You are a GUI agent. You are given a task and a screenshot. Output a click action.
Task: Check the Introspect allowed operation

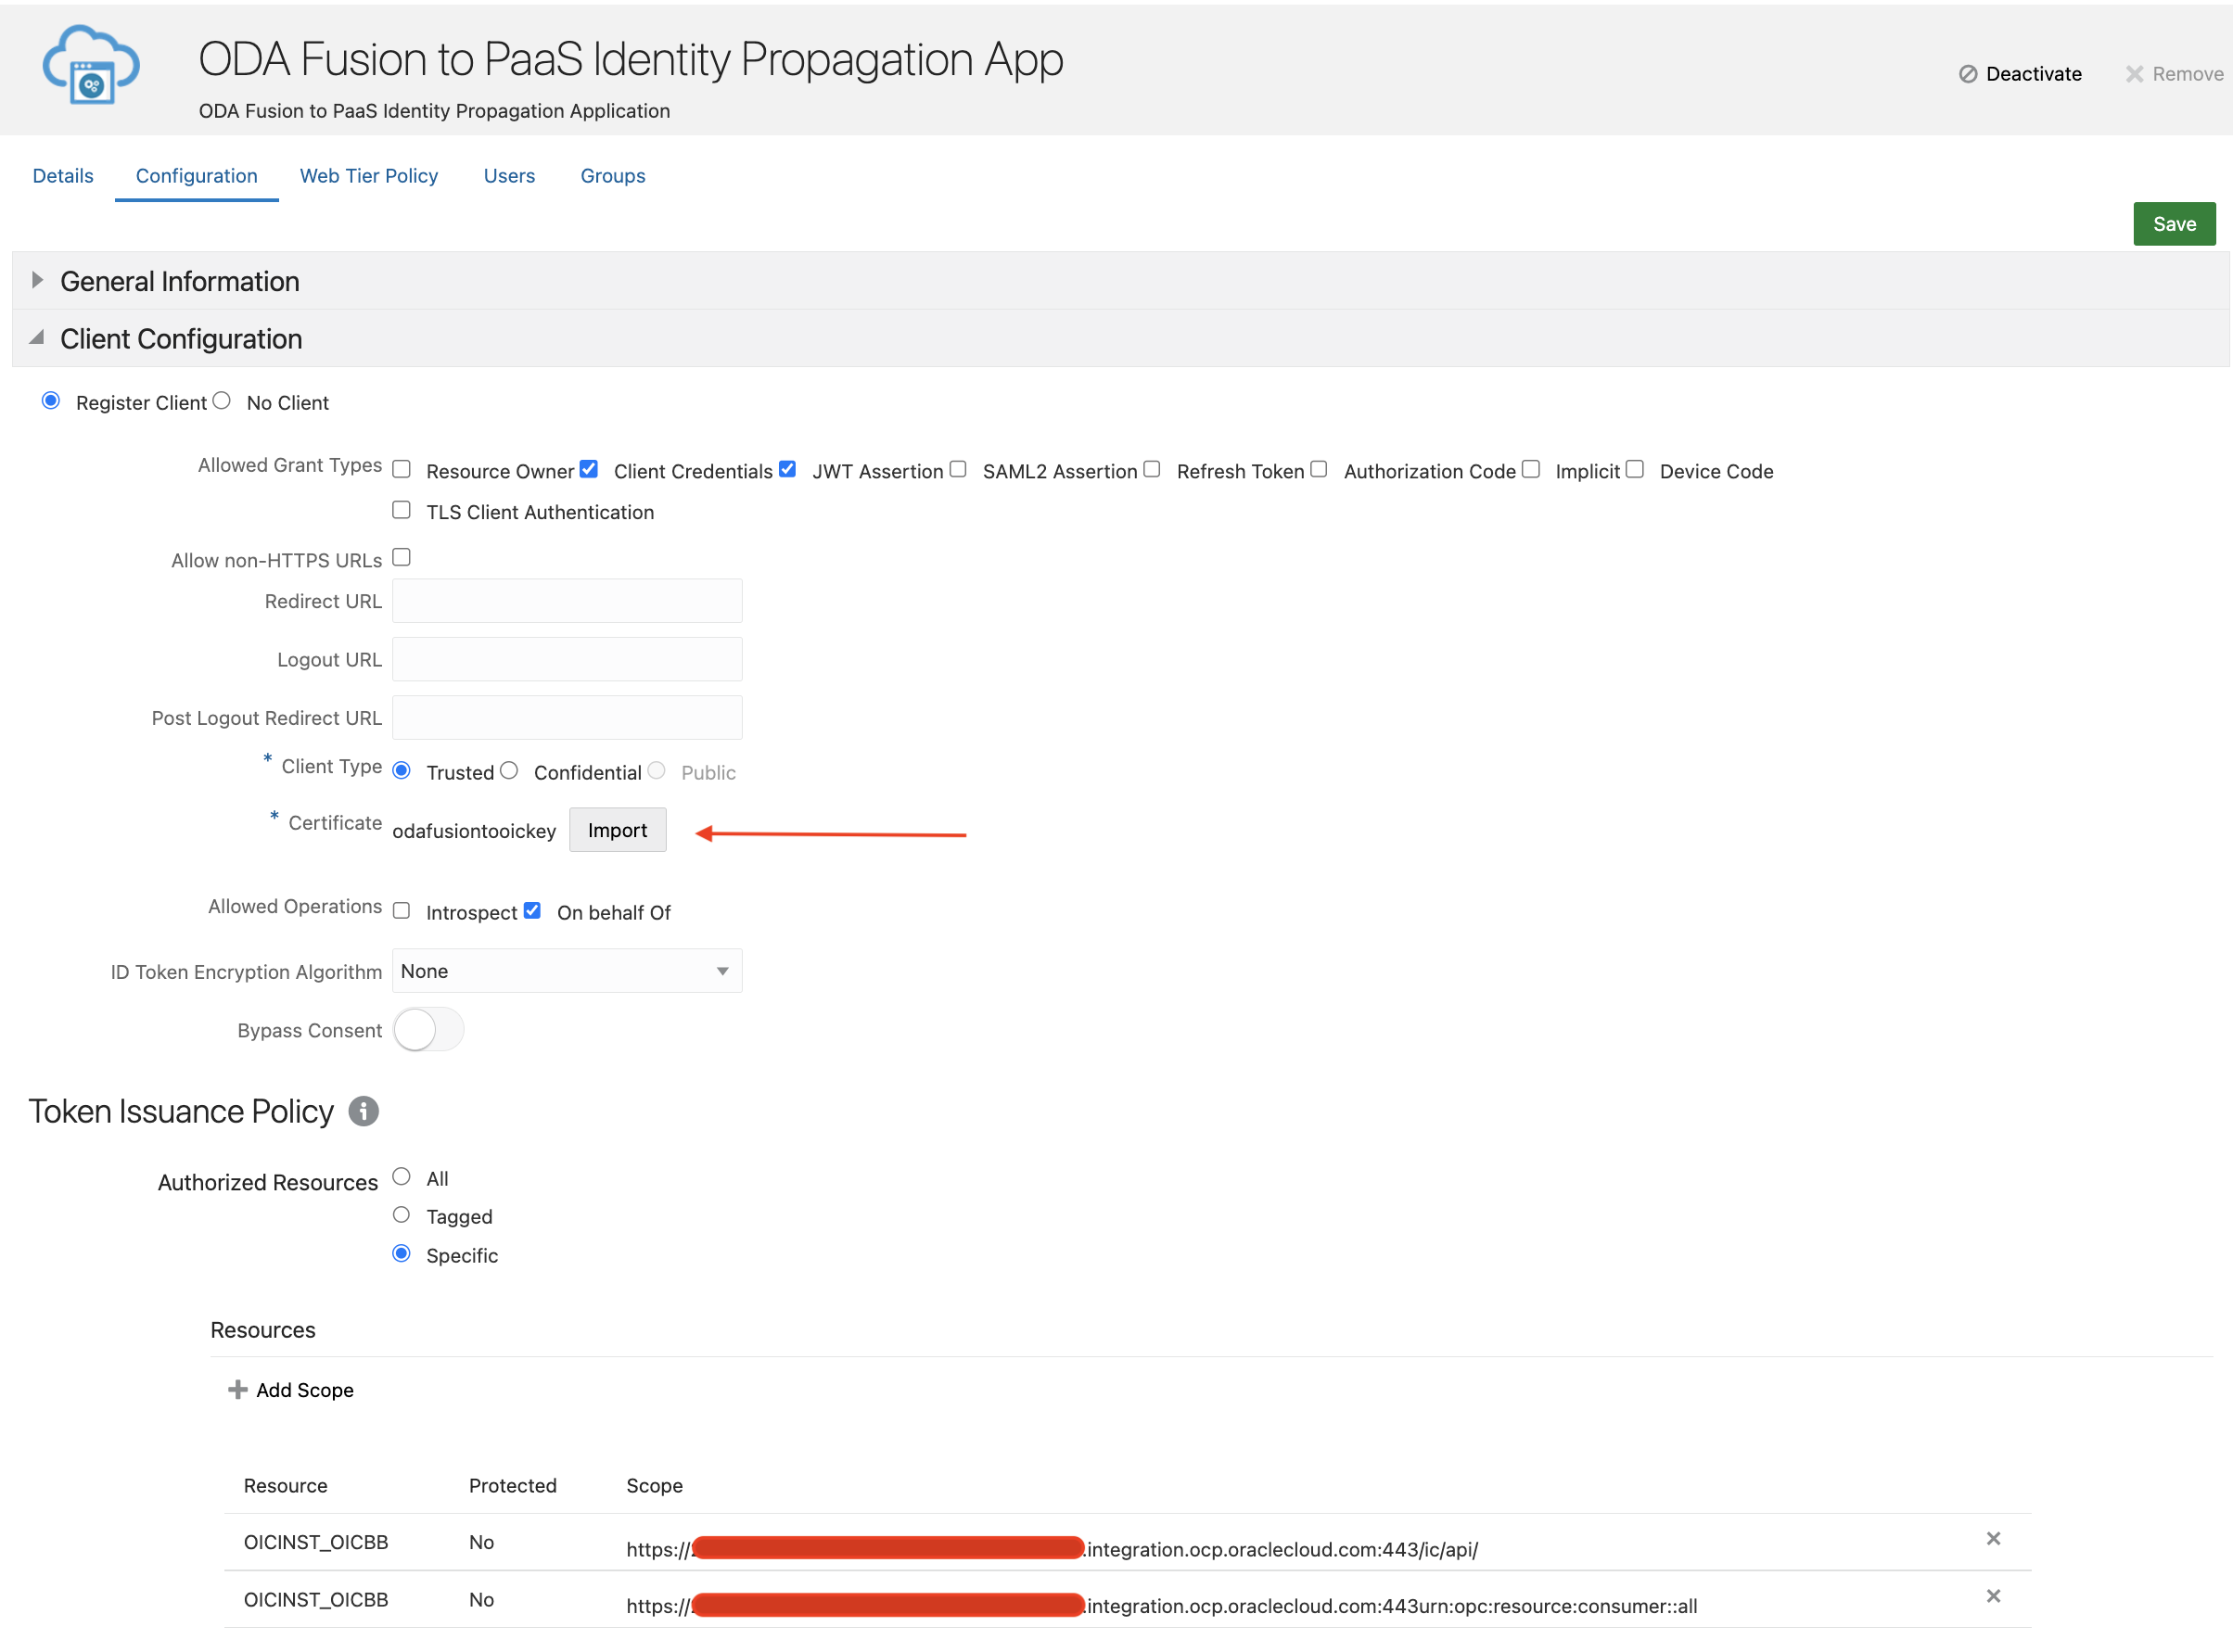402,911
